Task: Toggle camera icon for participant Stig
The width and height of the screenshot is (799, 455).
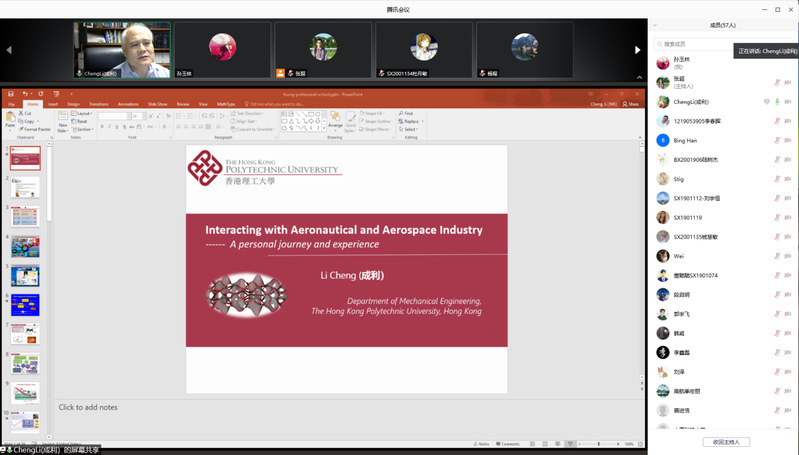Action: coord(788,180)
